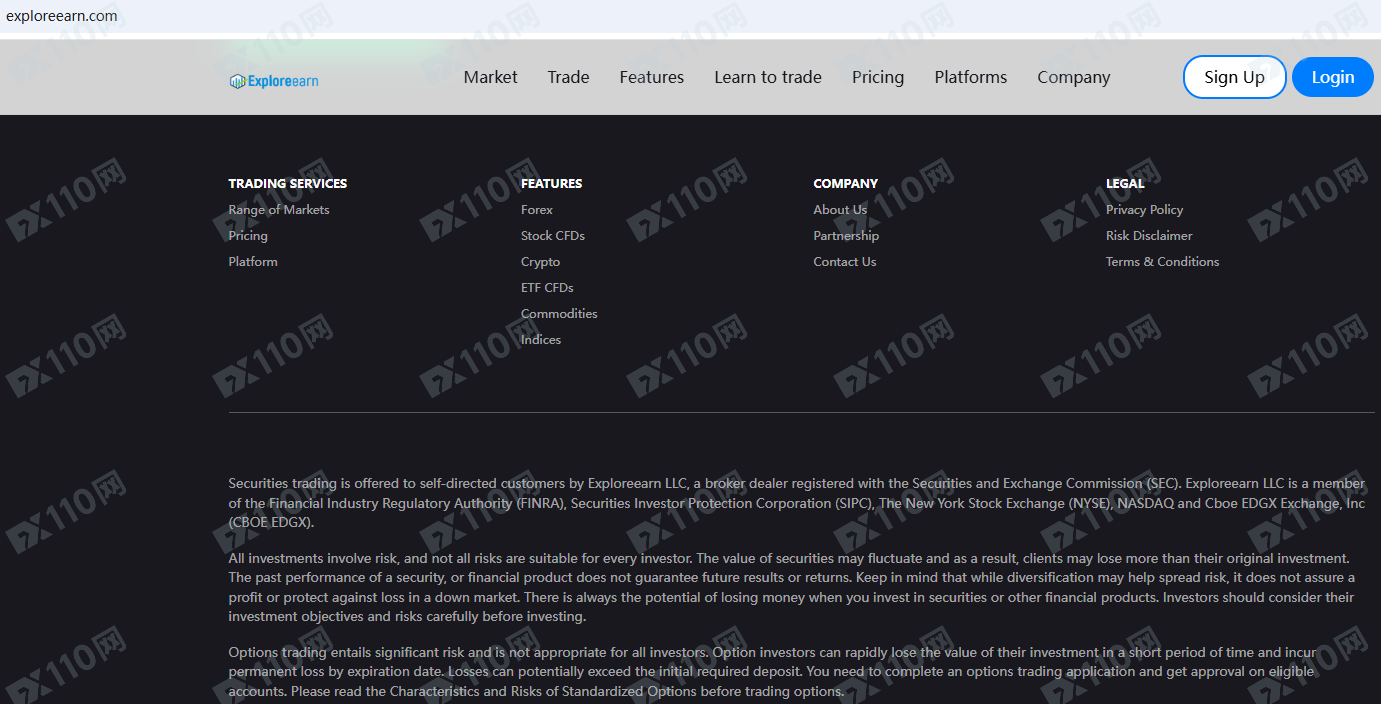Image resolution: width=1381 pixels, height=704 pixels.
Task: Open the Trade menu
Action: pos(568,77)
